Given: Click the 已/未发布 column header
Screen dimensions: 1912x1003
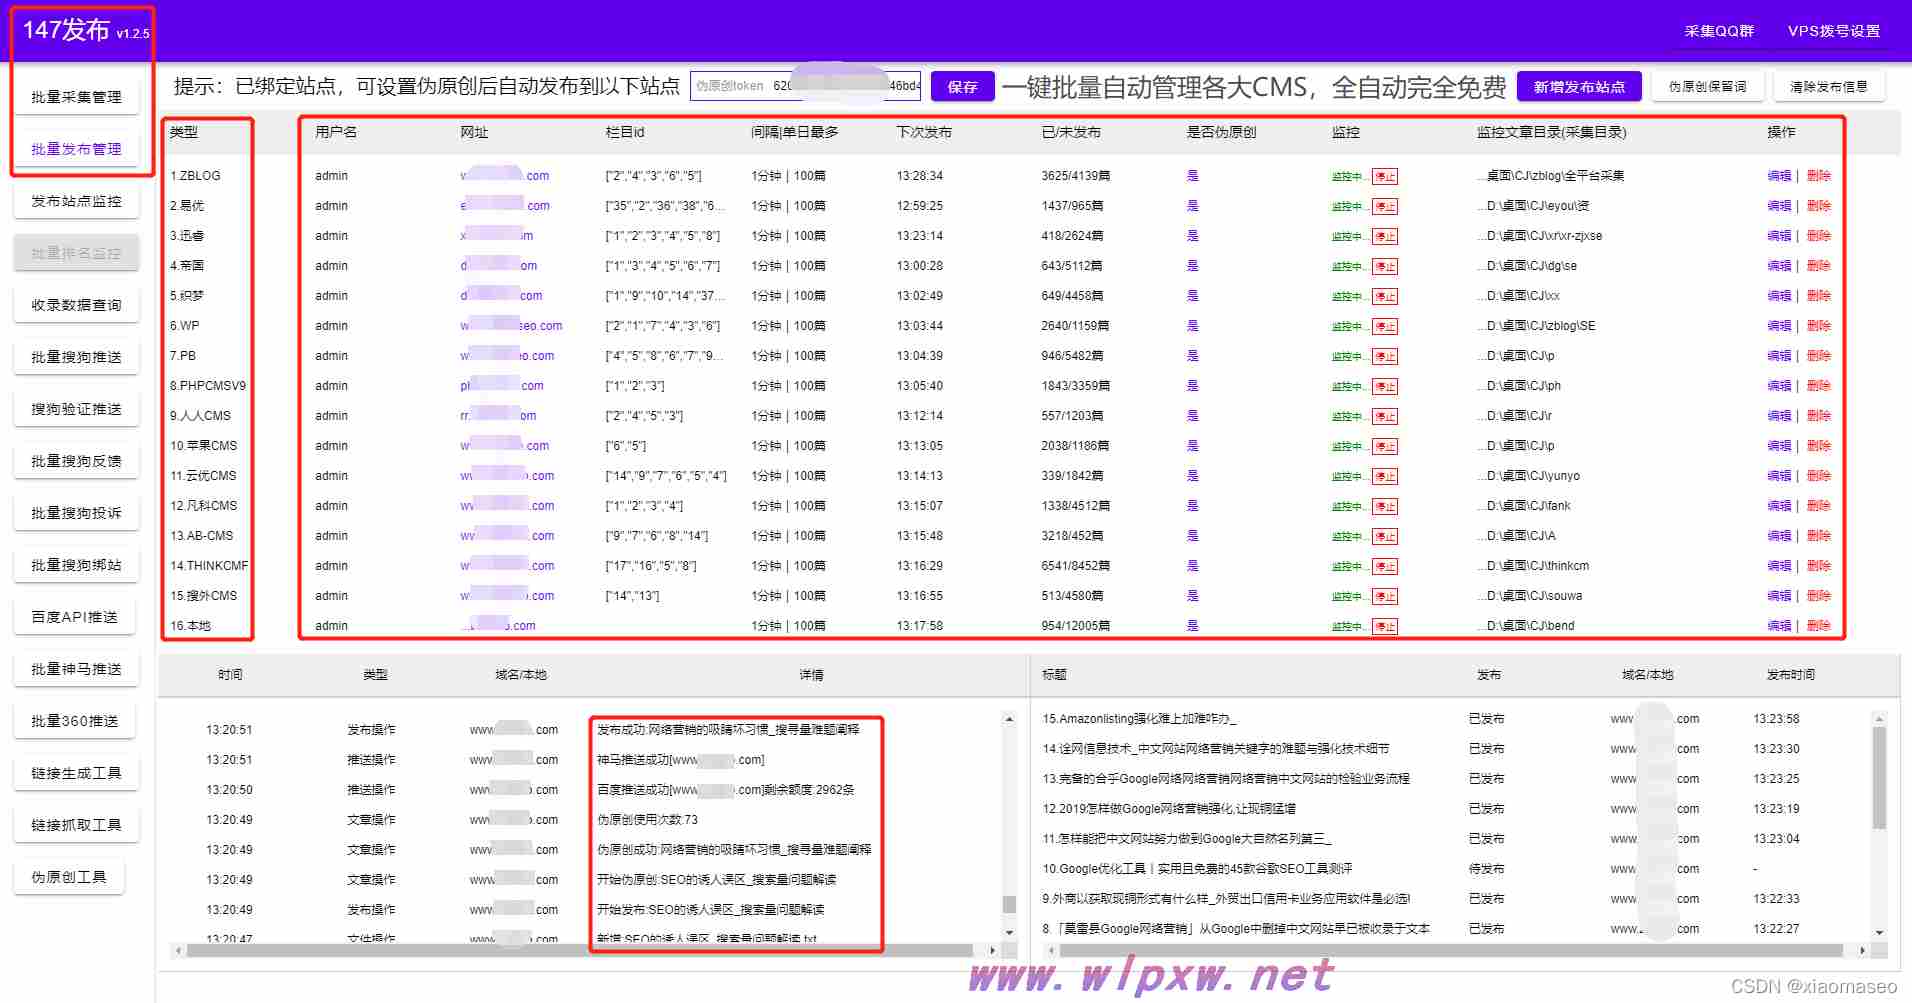Looking at the screenshot, I should (1071, 132).
